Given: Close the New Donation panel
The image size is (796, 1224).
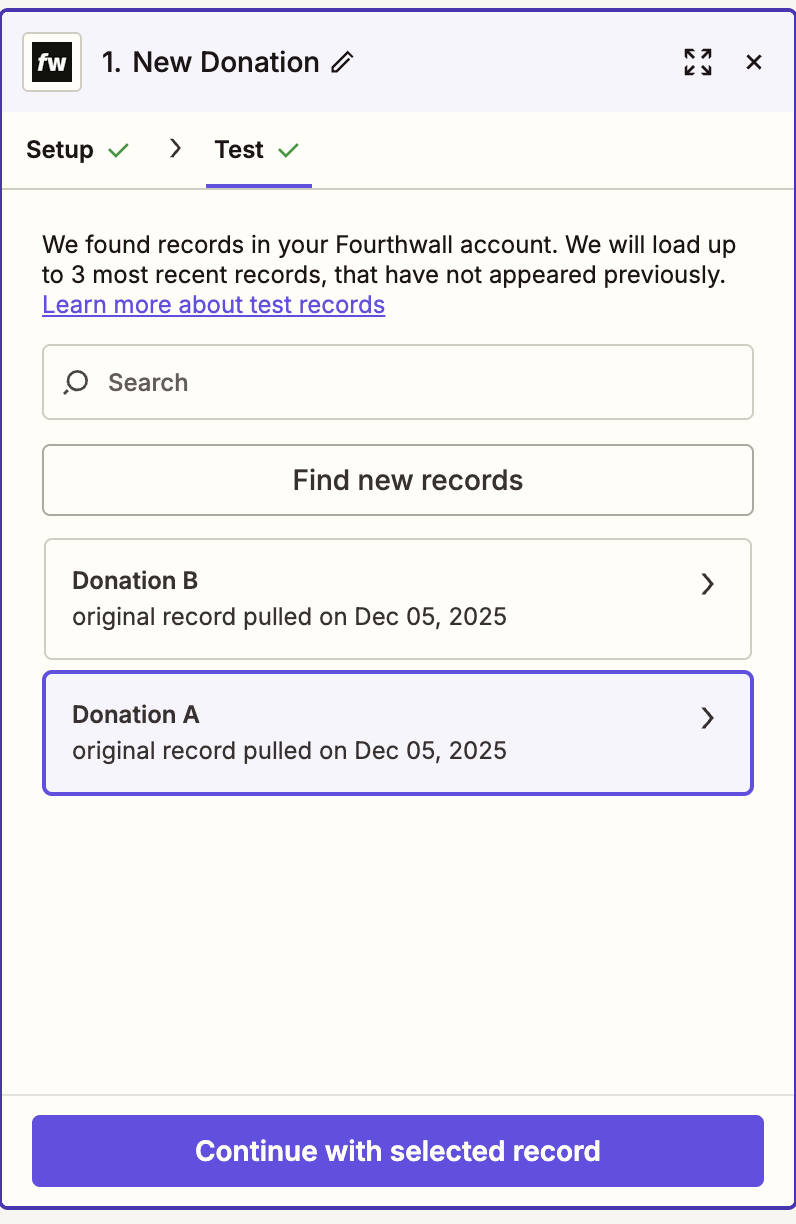Looking at the screenshot, I should tap(754, 63).
